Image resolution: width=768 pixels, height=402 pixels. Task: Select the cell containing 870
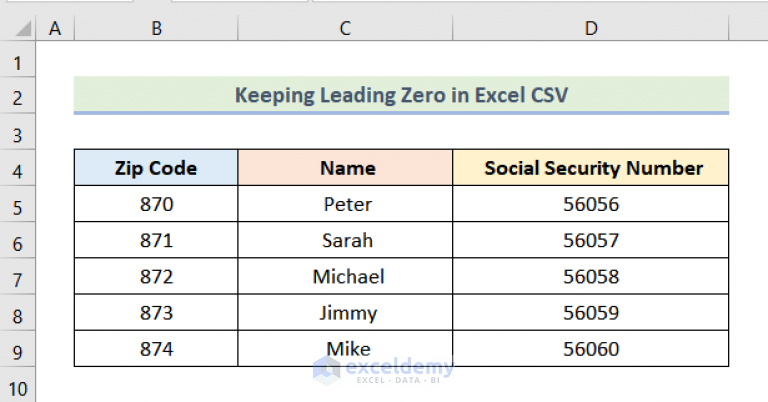[x=156, y=204]
